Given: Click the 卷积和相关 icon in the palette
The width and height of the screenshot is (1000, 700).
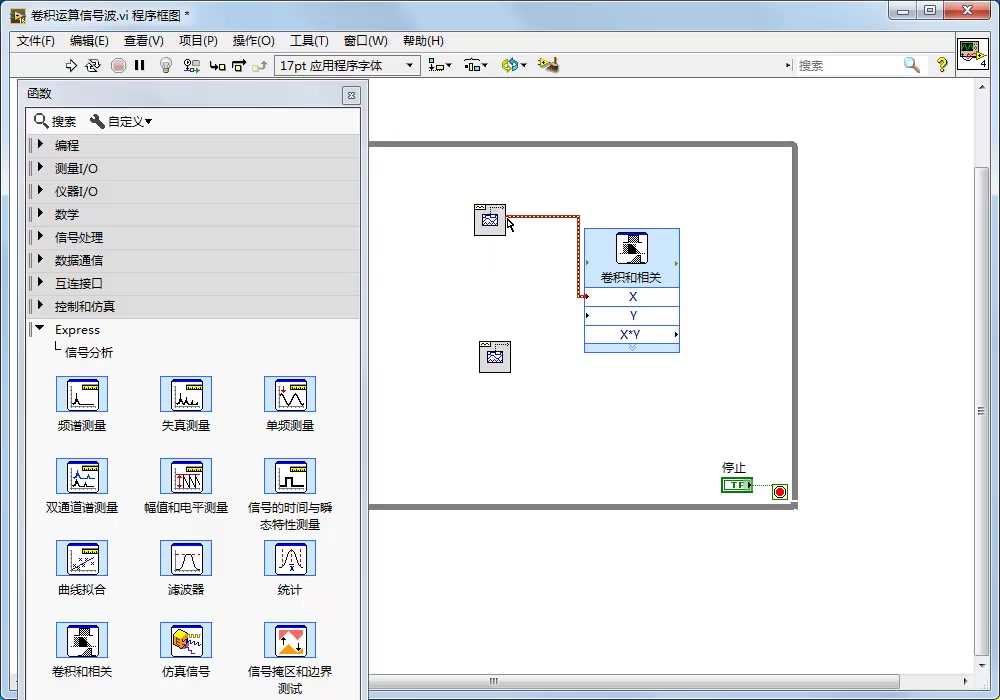Looking at the screenshot, I should [82, 641].
